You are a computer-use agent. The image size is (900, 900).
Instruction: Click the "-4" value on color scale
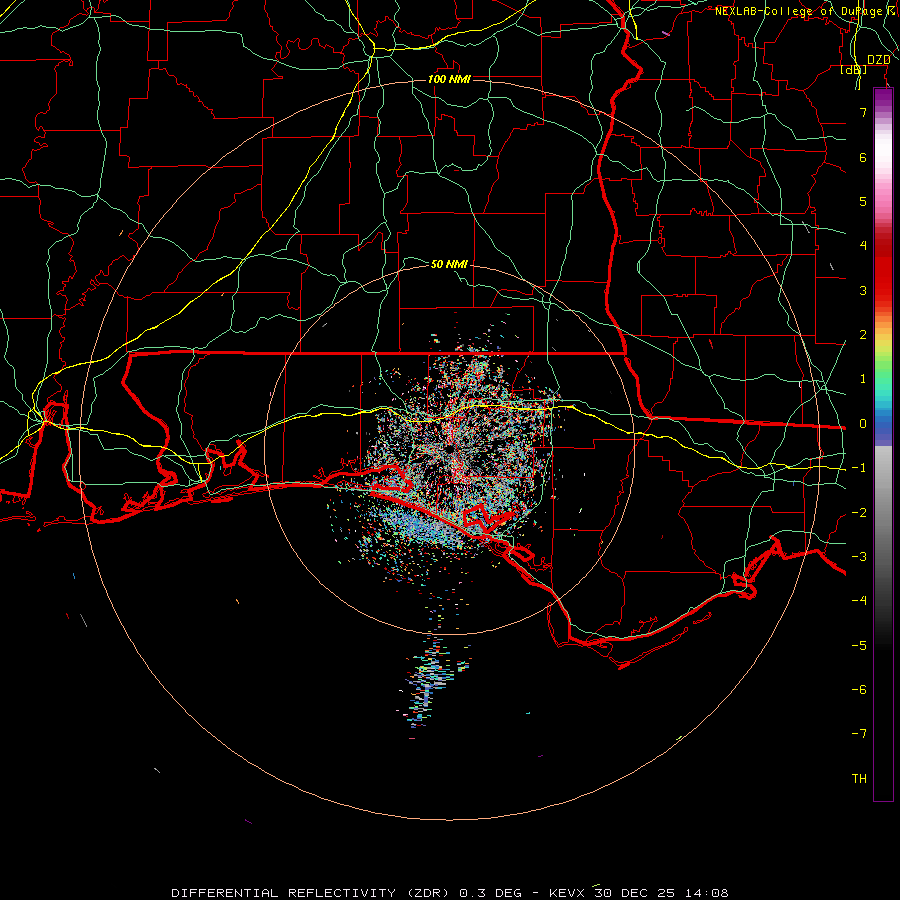pyautogui.click(x=859, y=601)
